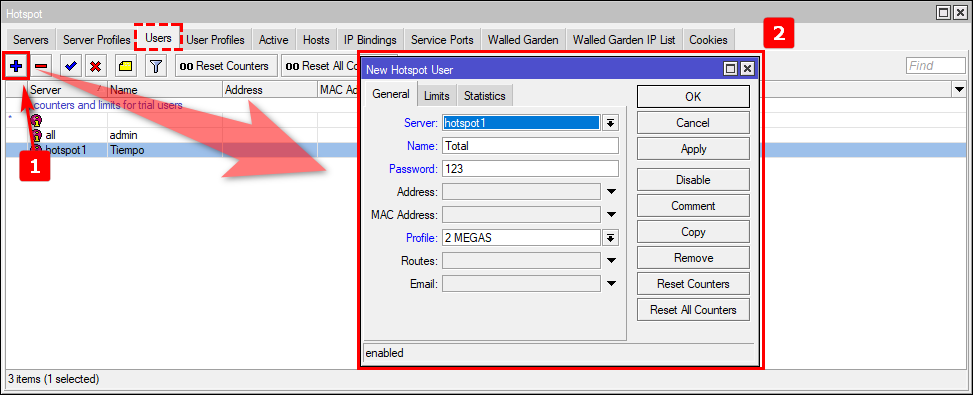Viewport: 973px width, 395px height.
Task: Click the Copy button
Action: tap(693, 232)
